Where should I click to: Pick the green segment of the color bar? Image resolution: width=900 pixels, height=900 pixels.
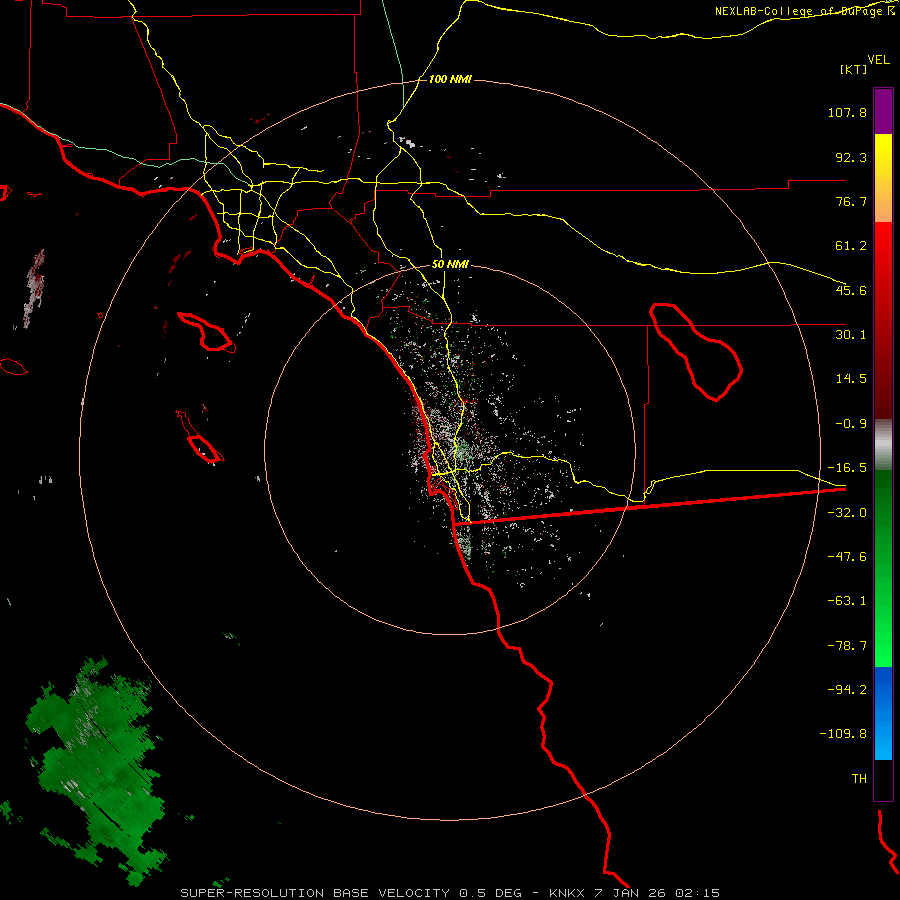[883, 568]
